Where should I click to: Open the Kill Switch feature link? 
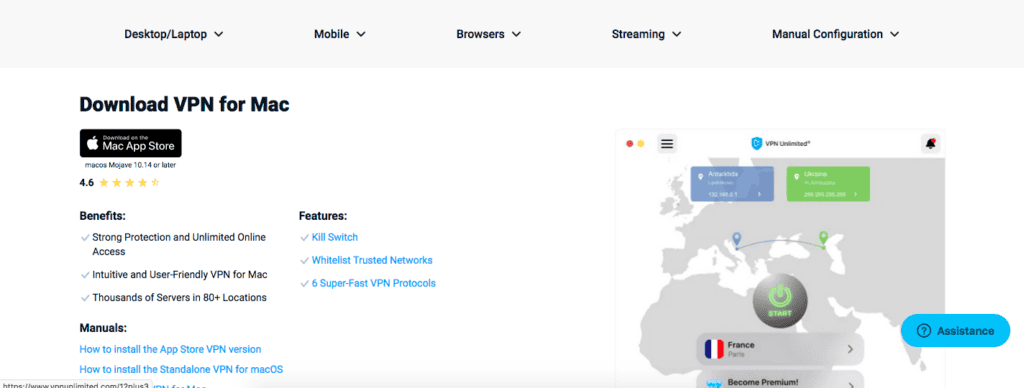334,237
